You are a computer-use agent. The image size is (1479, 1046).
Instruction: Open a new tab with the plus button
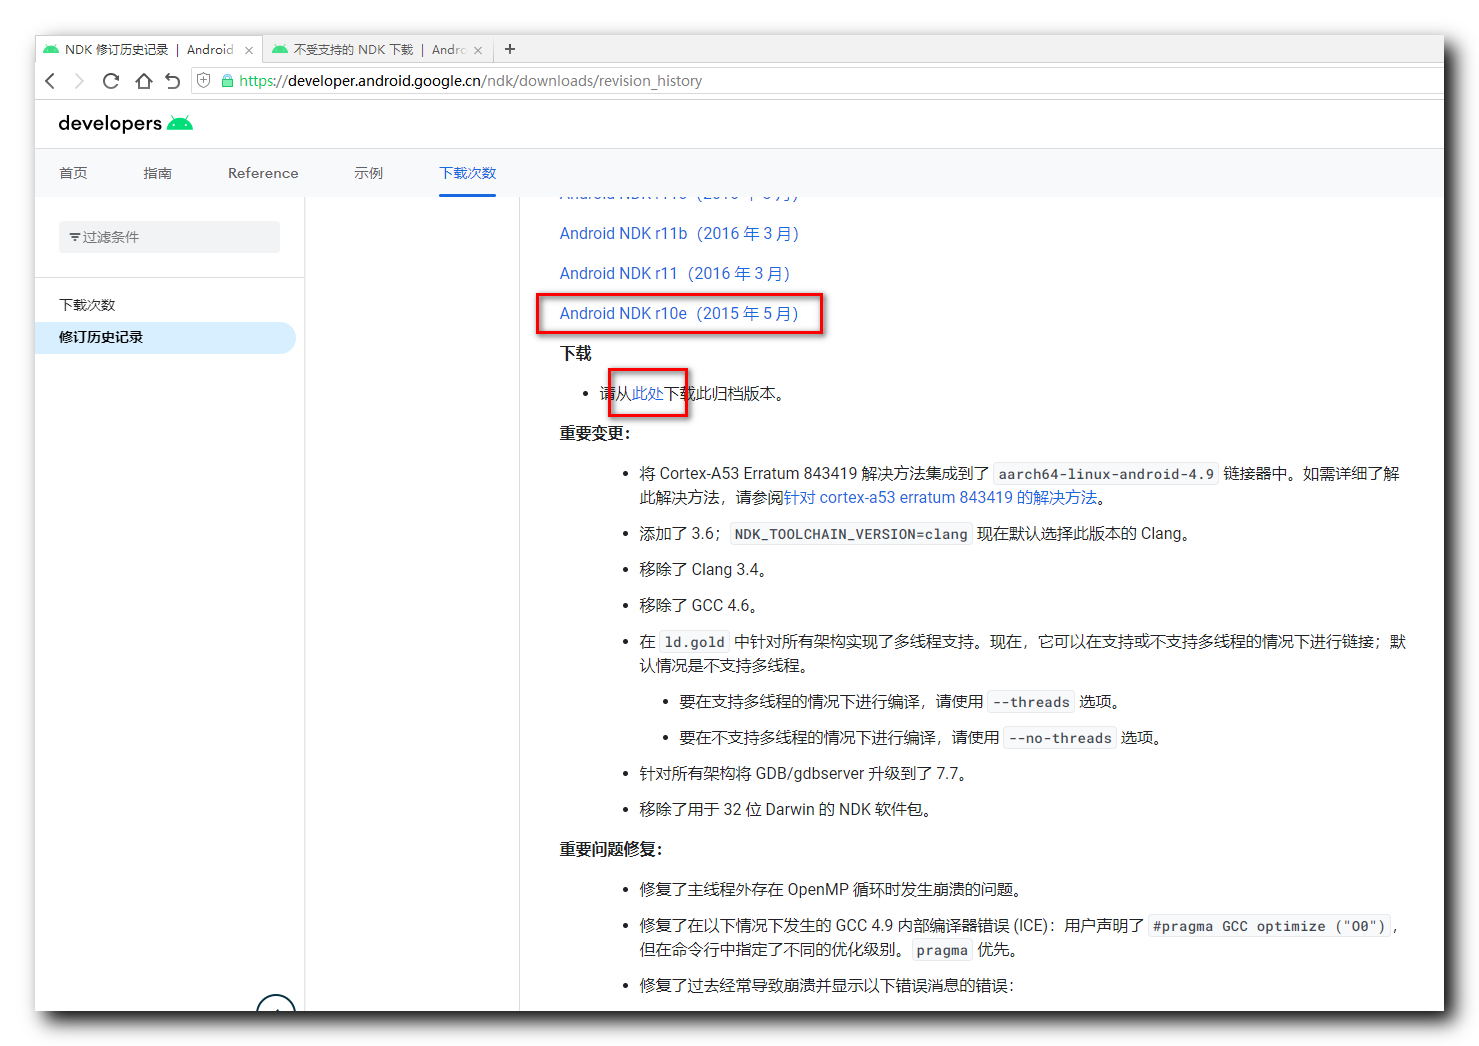tap(510, 49)
